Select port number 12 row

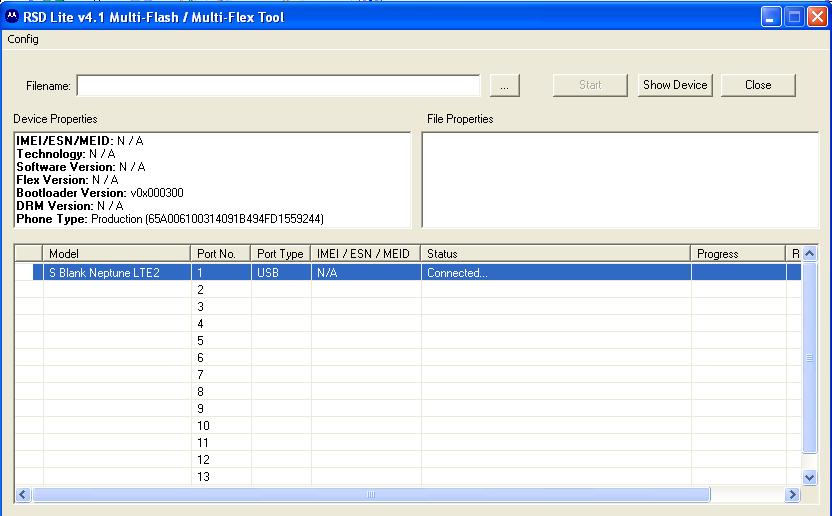tap(408, 460)
